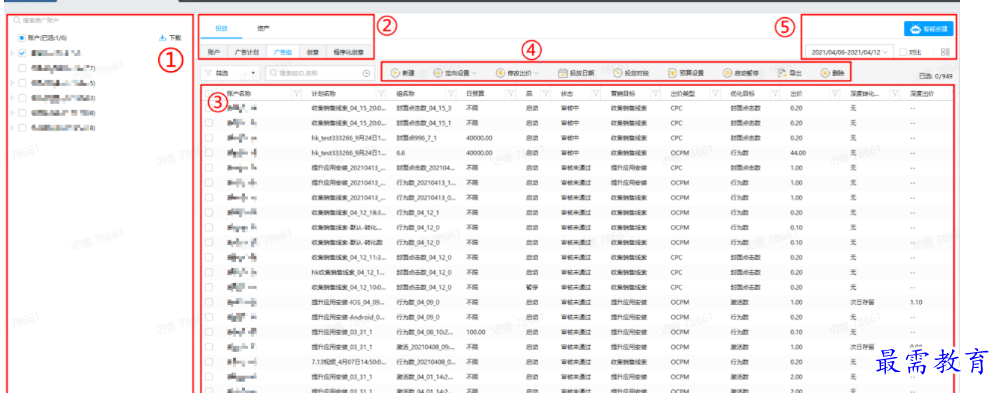
Task: Click plan name 7.13视频_4月07日14:50
Action: click(348, 361)
